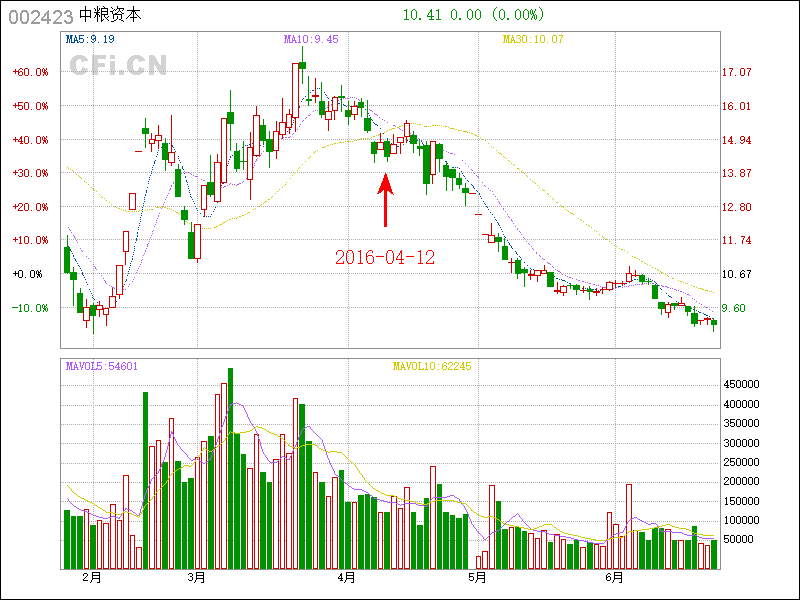Click the stock name 中粮资本
Image resolution: width=800 pixels, height=600 pixels.
[109, 16]
